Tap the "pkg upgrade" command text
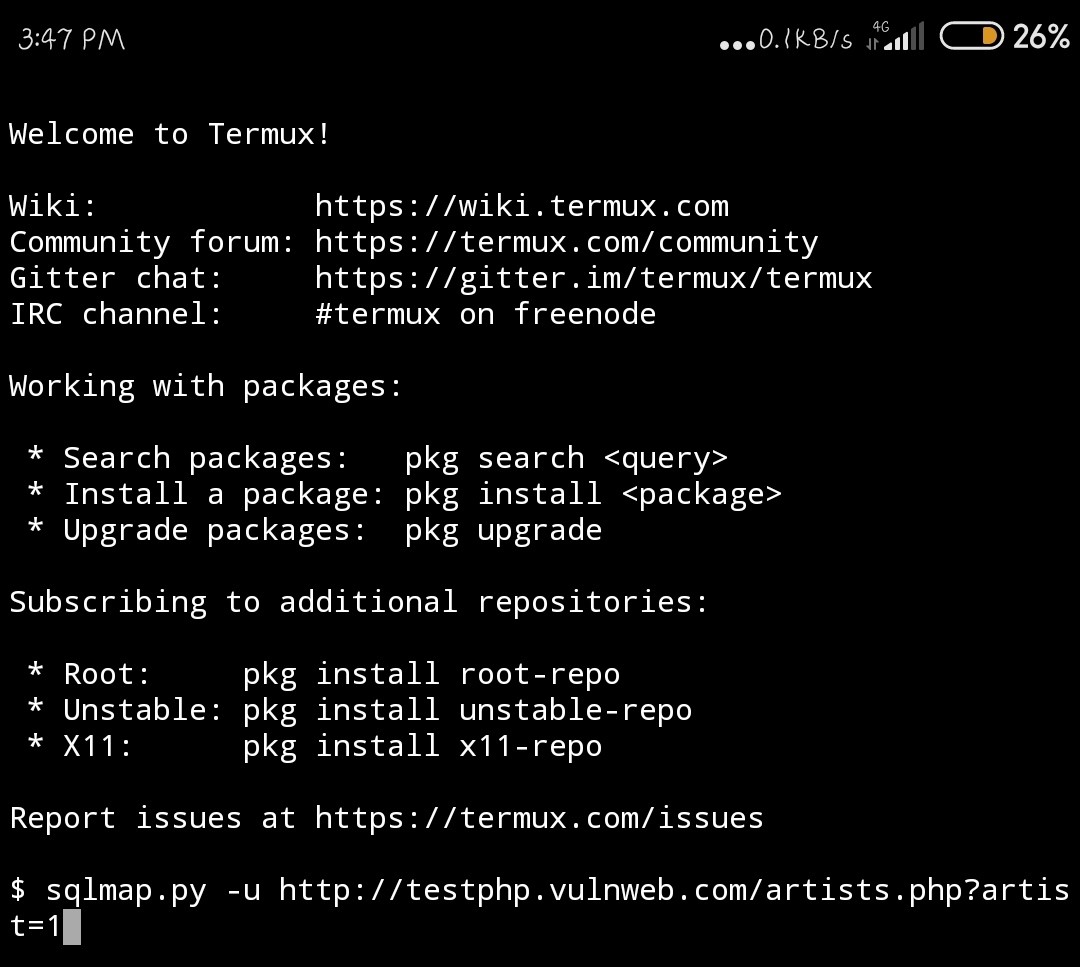This screenshot has width=1080, height=967. tap(503, 530)
